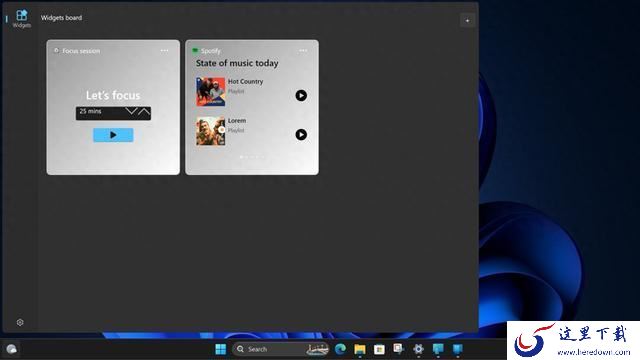The image size is (640, 360).
Task: Open Lorem playlist thumbnail
Action: (211, 131)
